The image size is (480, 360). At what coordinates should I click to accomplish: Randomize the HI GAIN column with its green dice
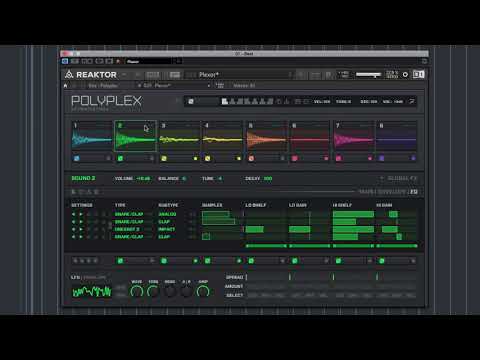382,261
